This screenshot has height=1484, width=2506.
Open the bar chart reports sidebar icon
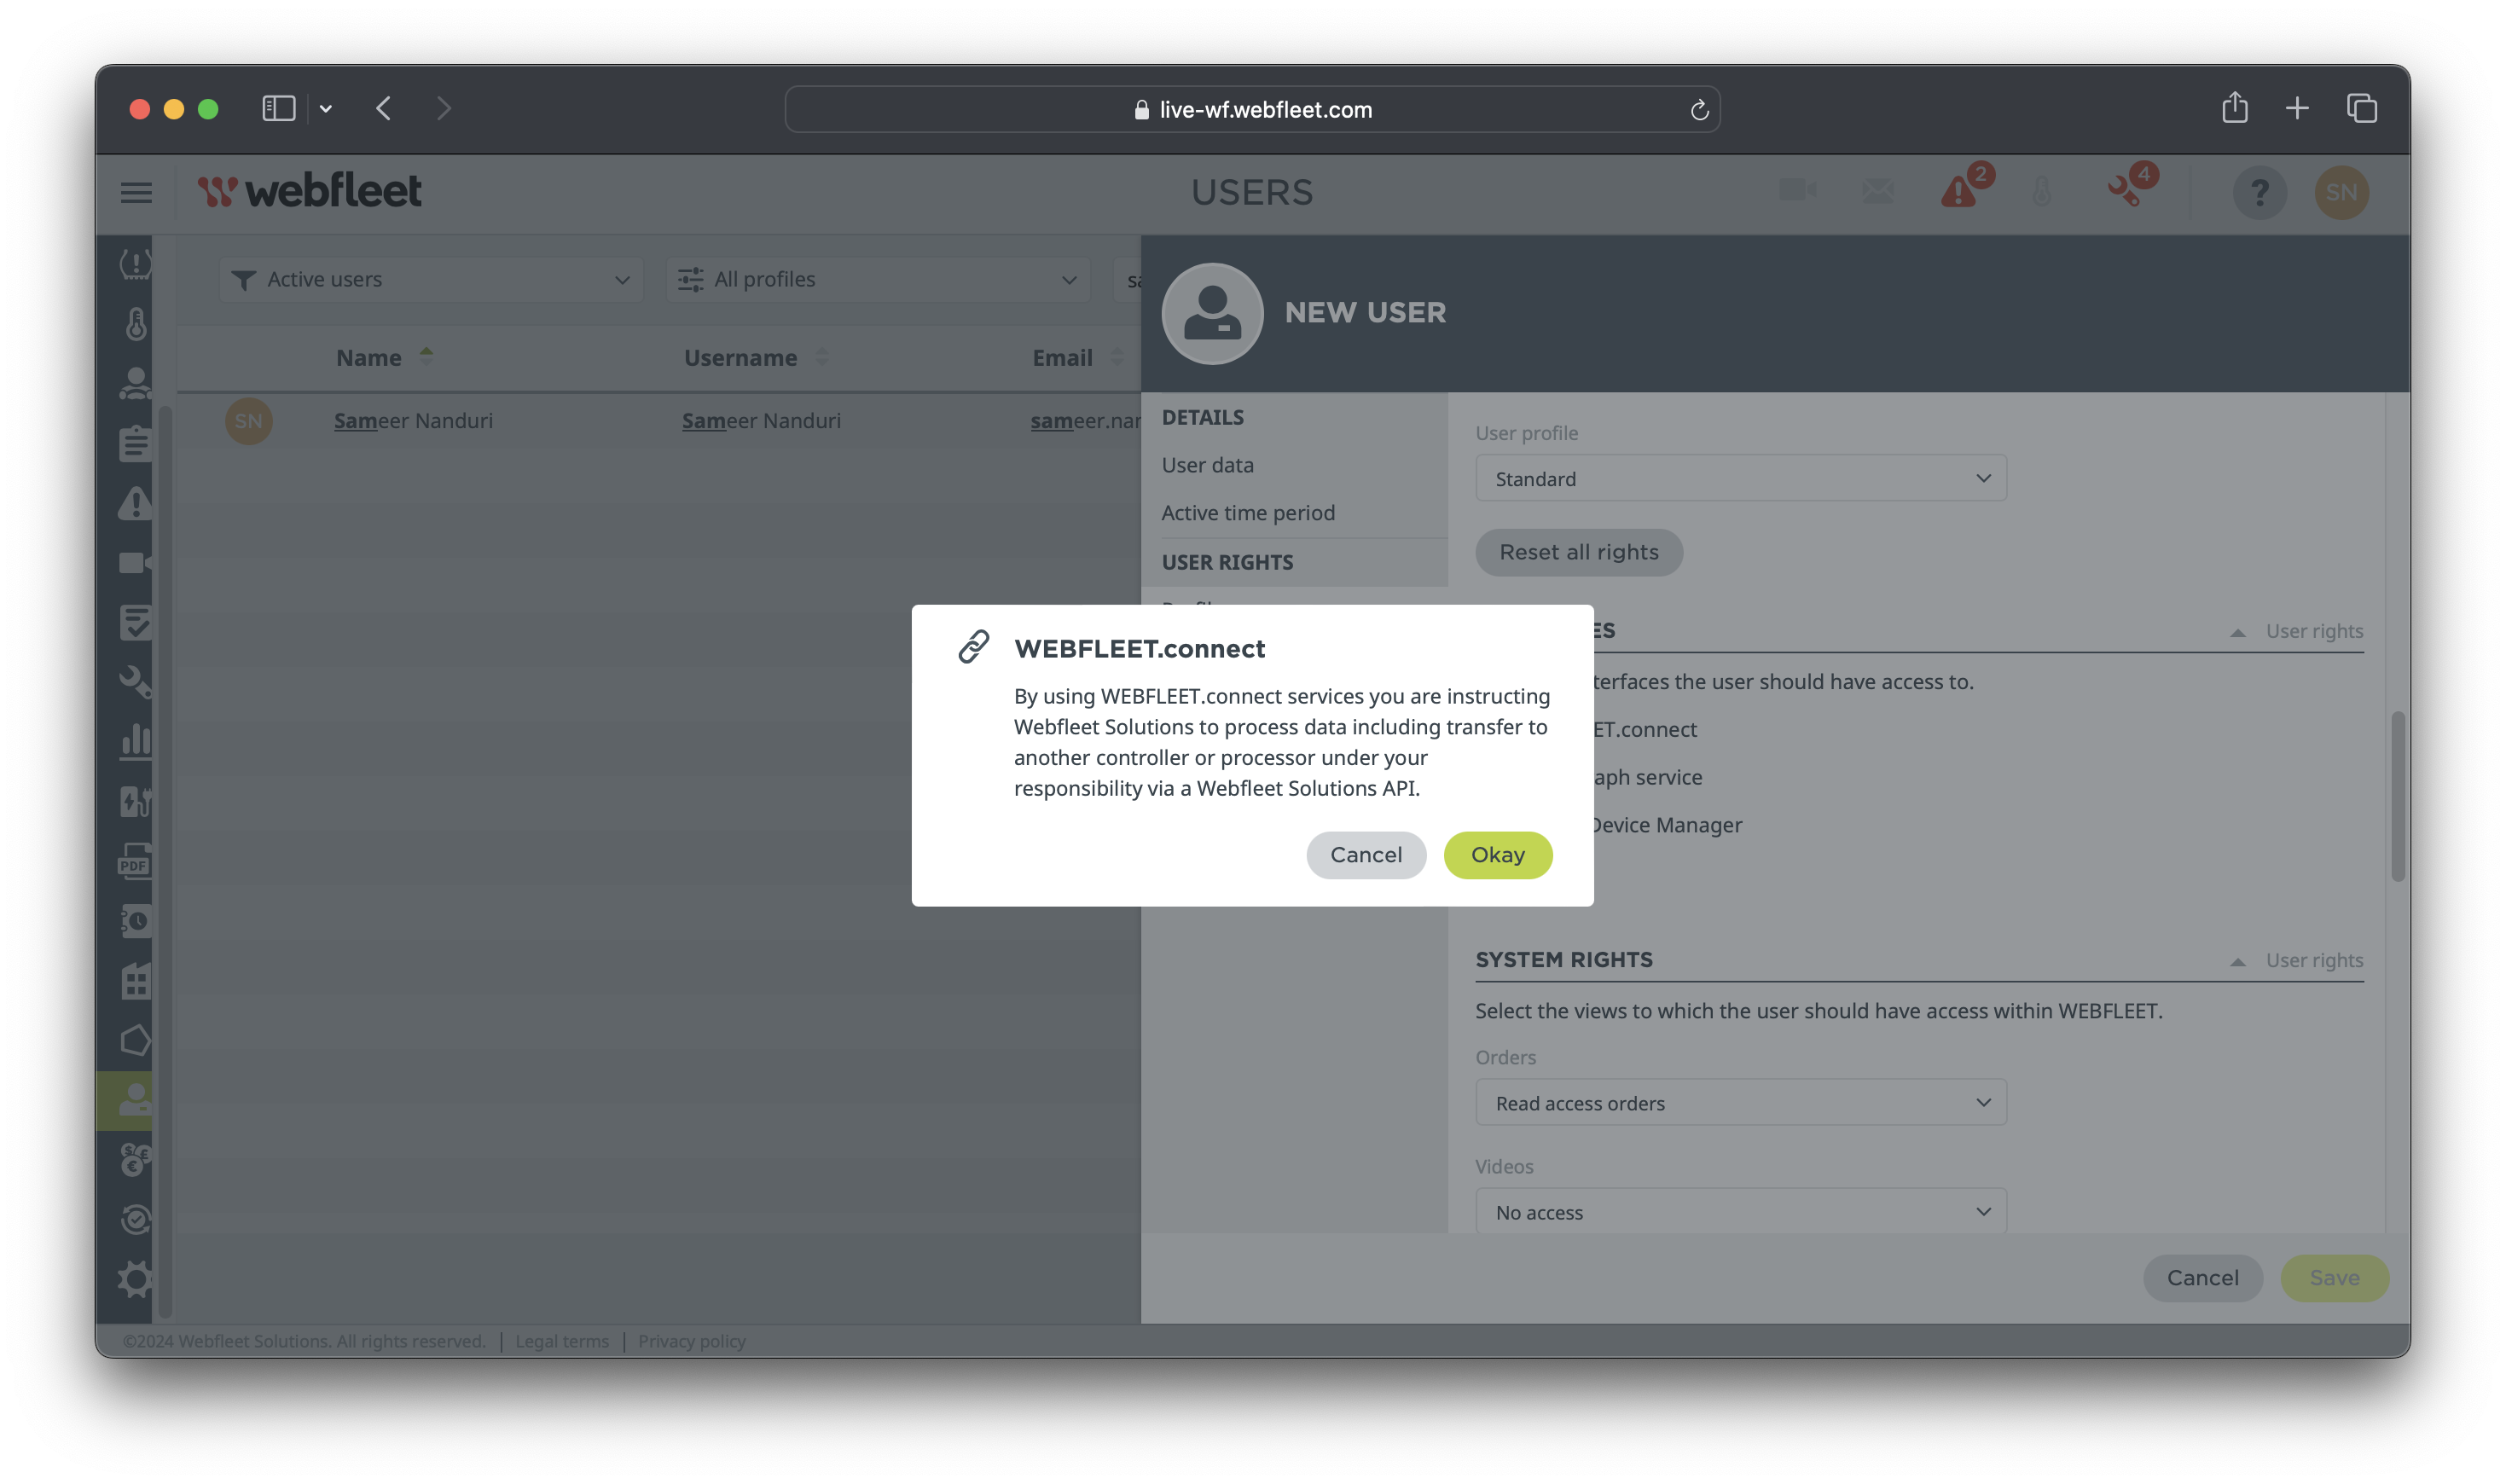point(136,742)
